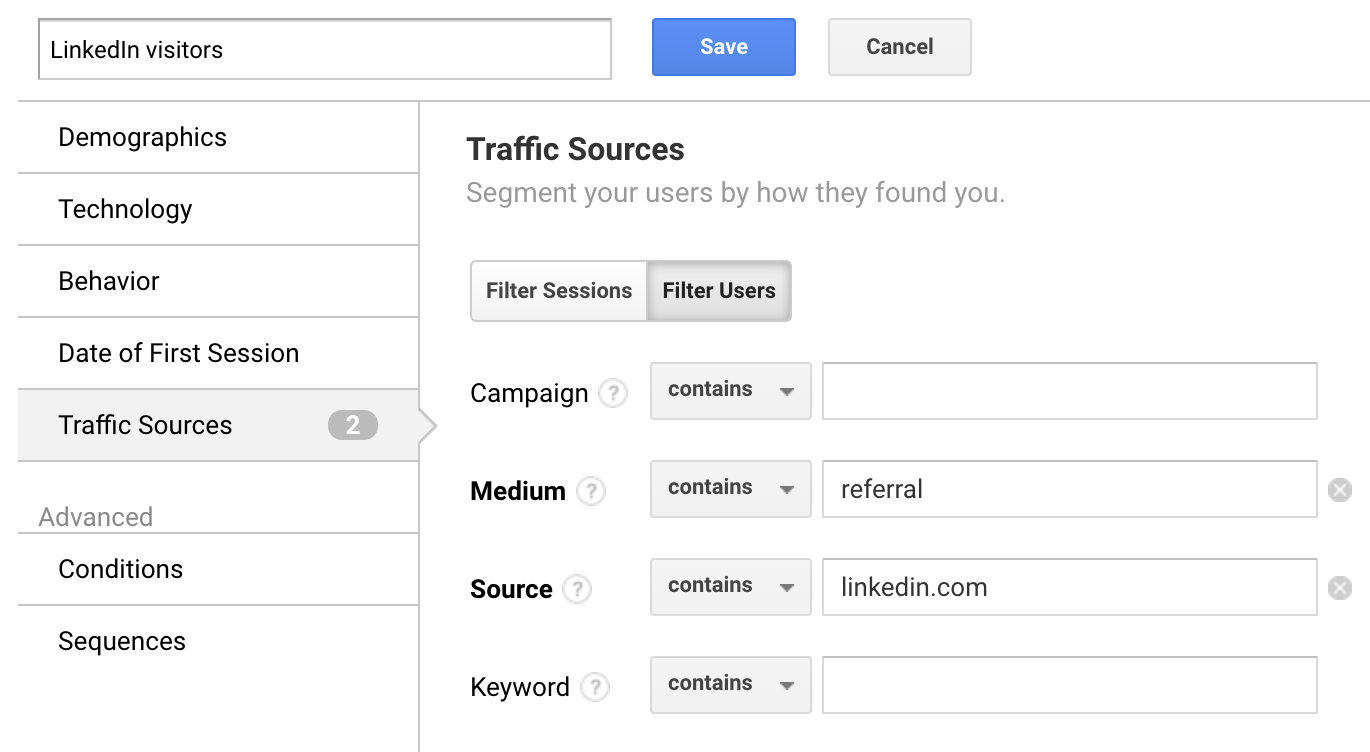Screen dimensions: 1370x752
Task: Cancel segment editing
Action: pos(899,47)
